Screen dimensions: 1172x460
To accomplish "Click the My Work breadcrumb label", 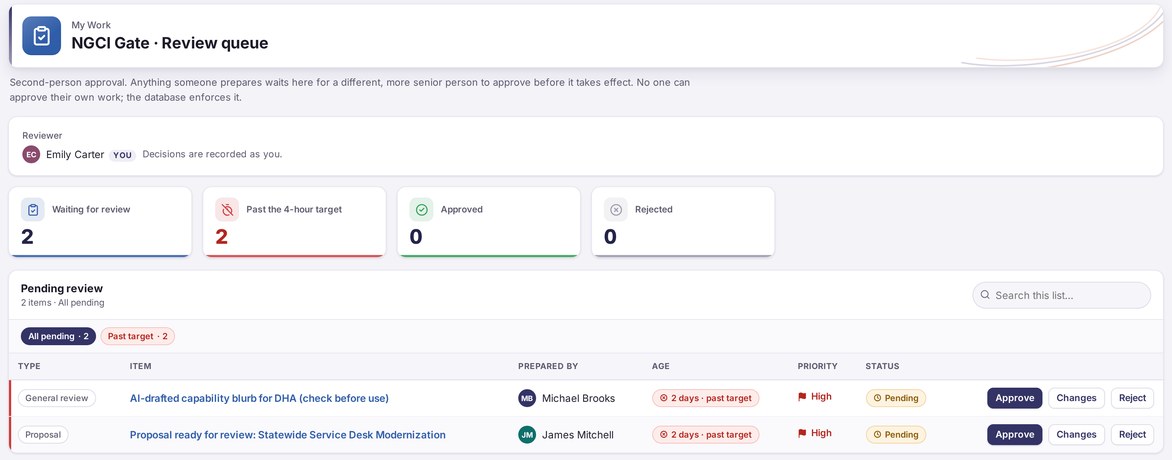I will click(91, 25).
